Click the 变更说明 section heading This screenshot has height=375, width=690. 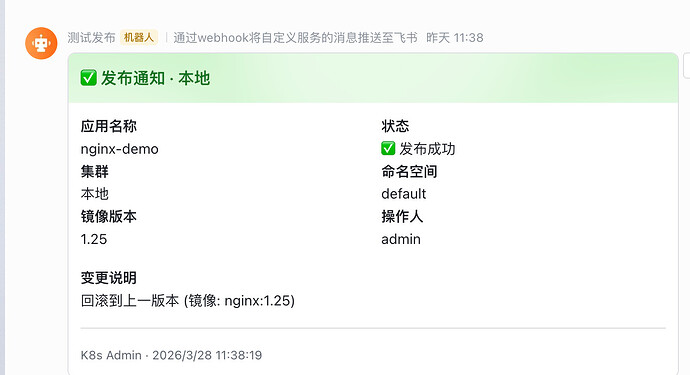click(109, 278)
